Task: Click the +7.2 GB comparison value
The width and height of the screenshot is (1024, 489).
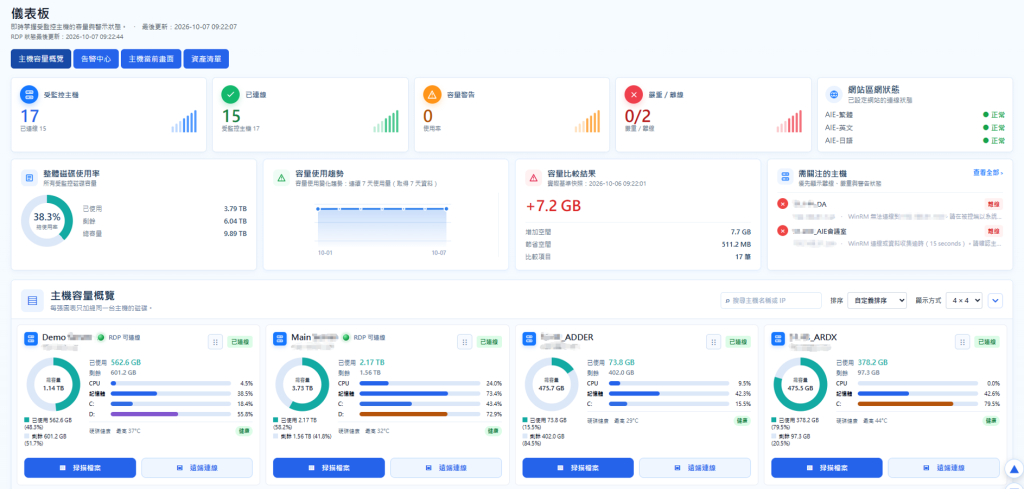Action: pyautogui.click(x=554, y=206)
